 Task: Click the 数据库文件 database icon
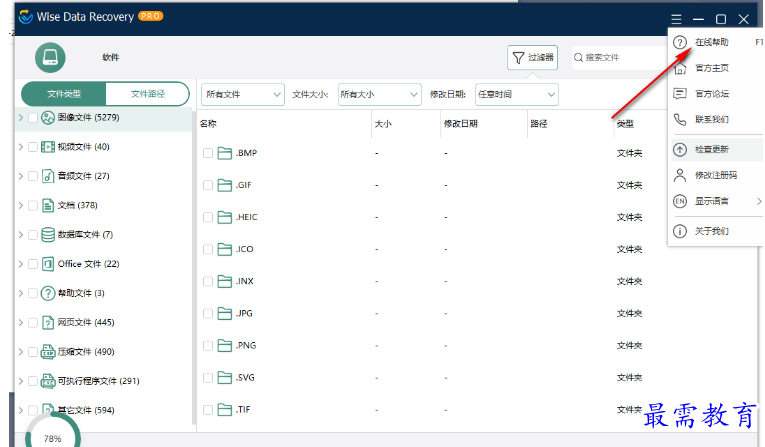coord(48,235)
